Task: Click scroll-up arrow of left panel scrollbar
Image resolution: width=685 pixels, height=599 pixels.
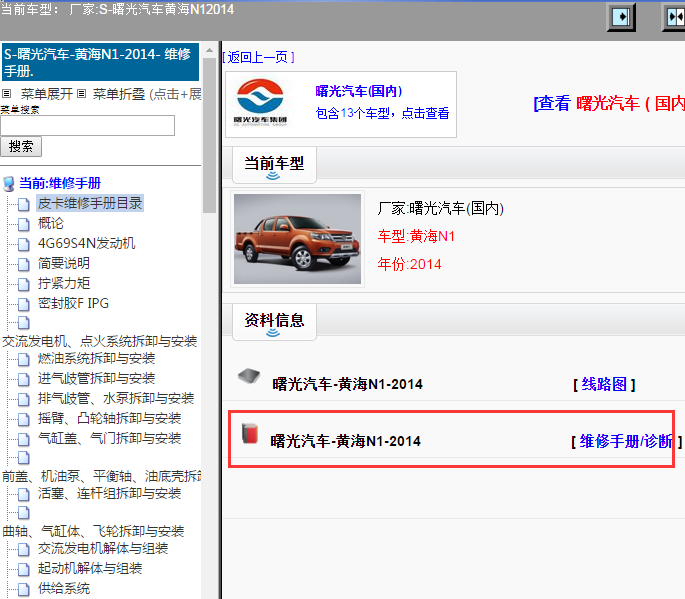Action: [x=210, y=51]
